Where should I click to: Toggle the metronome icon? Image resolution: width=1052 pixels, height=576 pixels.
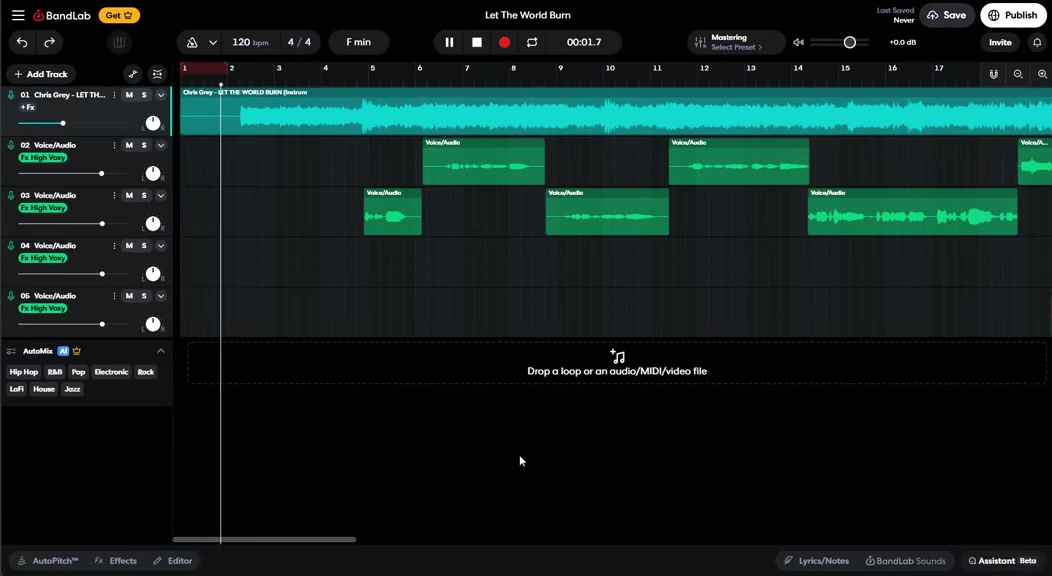[x=192, y=42]
